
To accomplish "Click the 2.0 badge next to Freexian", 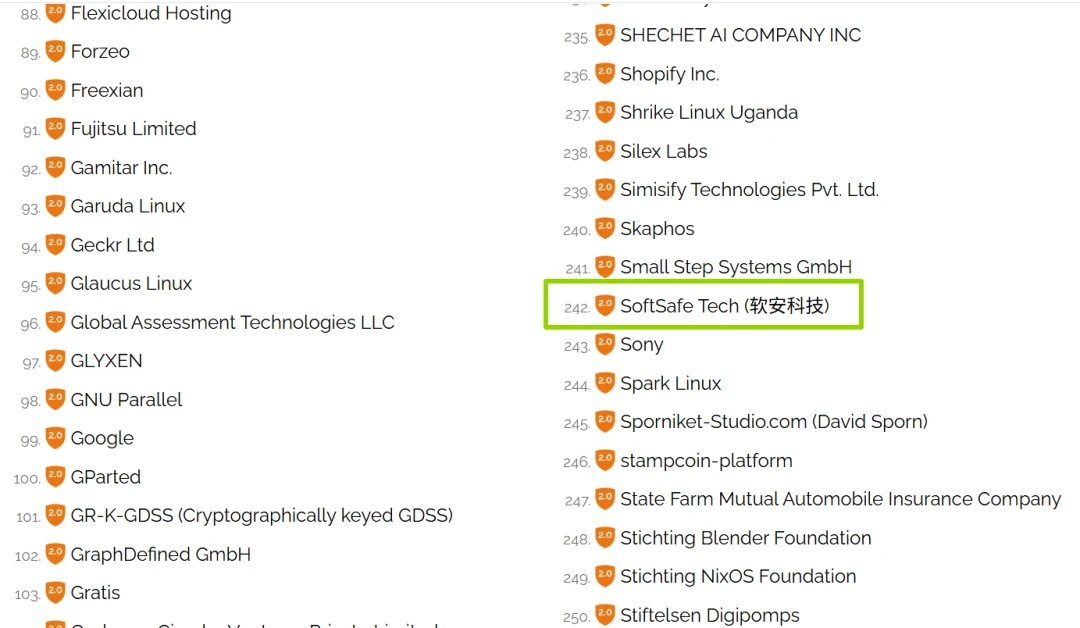I will (55, 90).
